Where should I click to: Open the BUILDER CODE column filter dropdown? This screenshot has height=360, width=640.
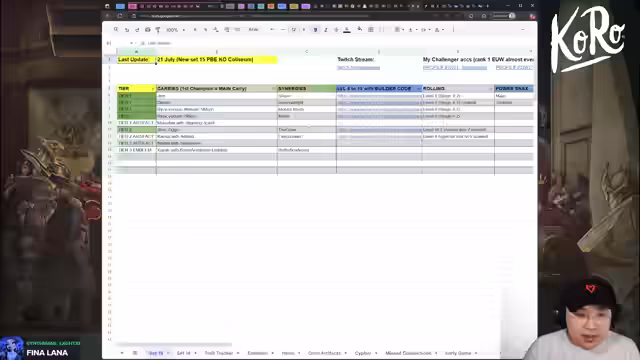pyautogui.click(x=419, y=89)
